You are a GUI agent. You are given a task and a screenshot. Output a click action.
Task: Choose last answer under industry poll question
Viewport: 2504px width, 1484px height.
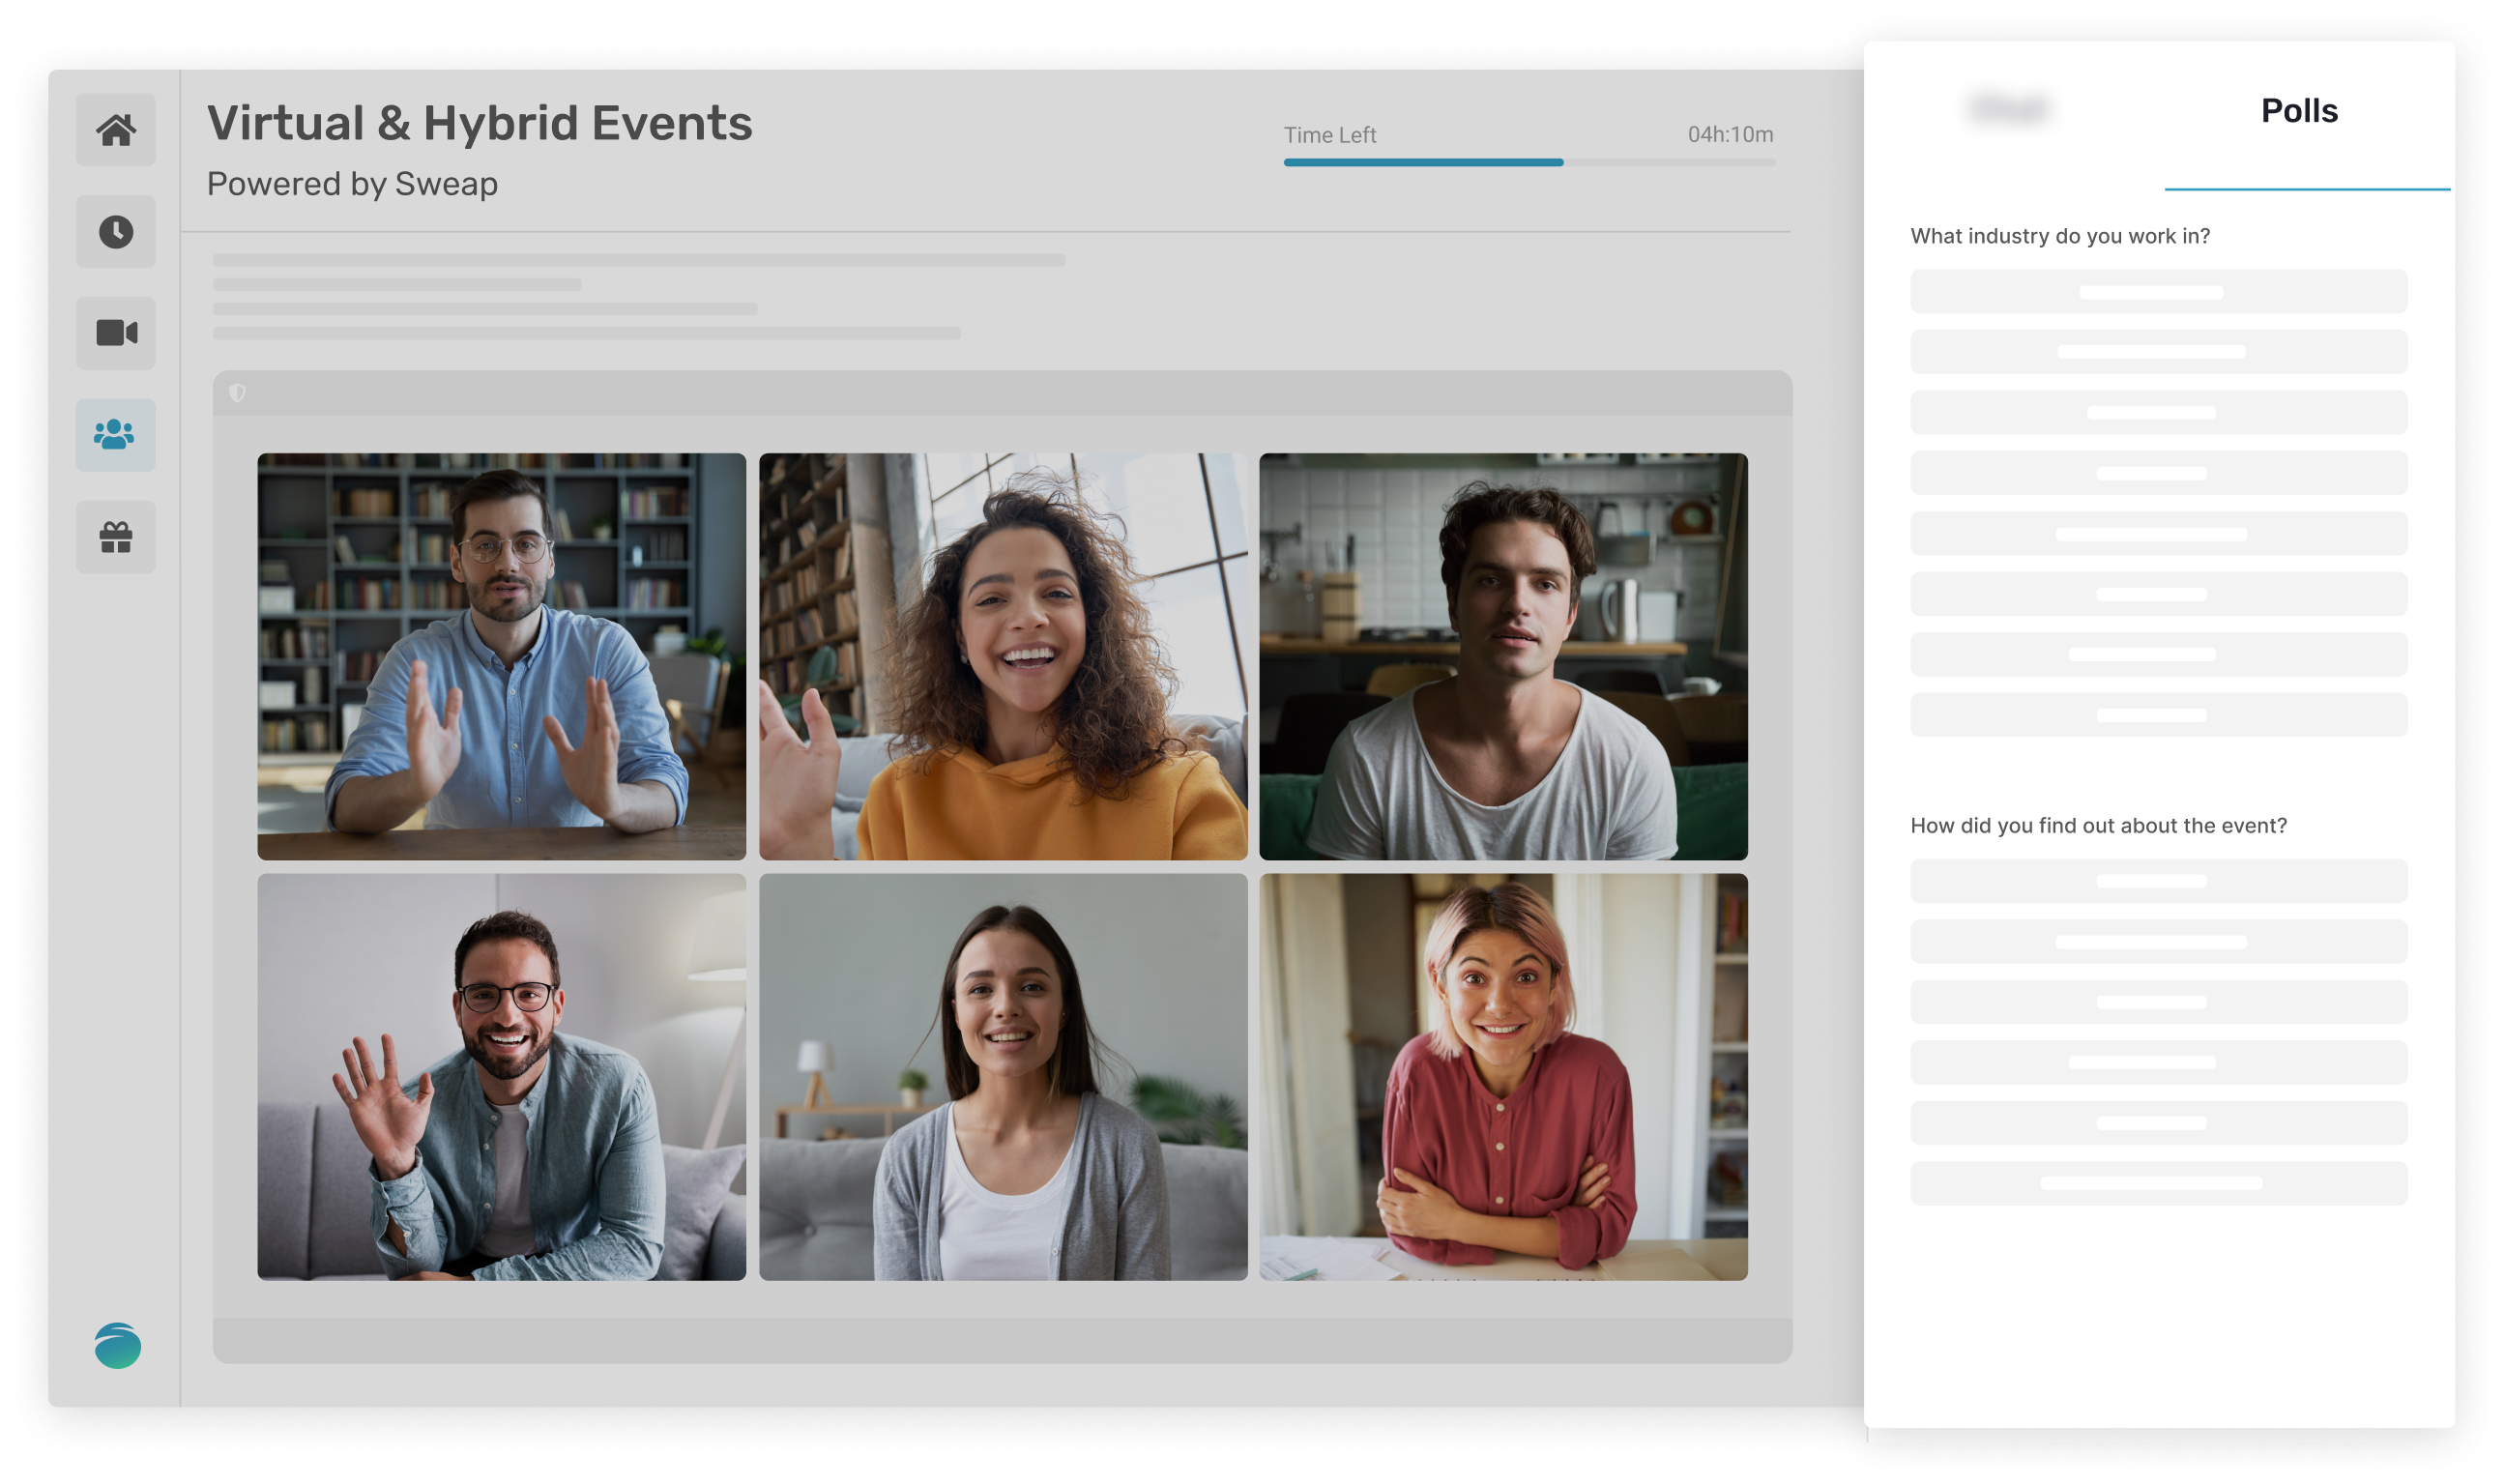2158,715
